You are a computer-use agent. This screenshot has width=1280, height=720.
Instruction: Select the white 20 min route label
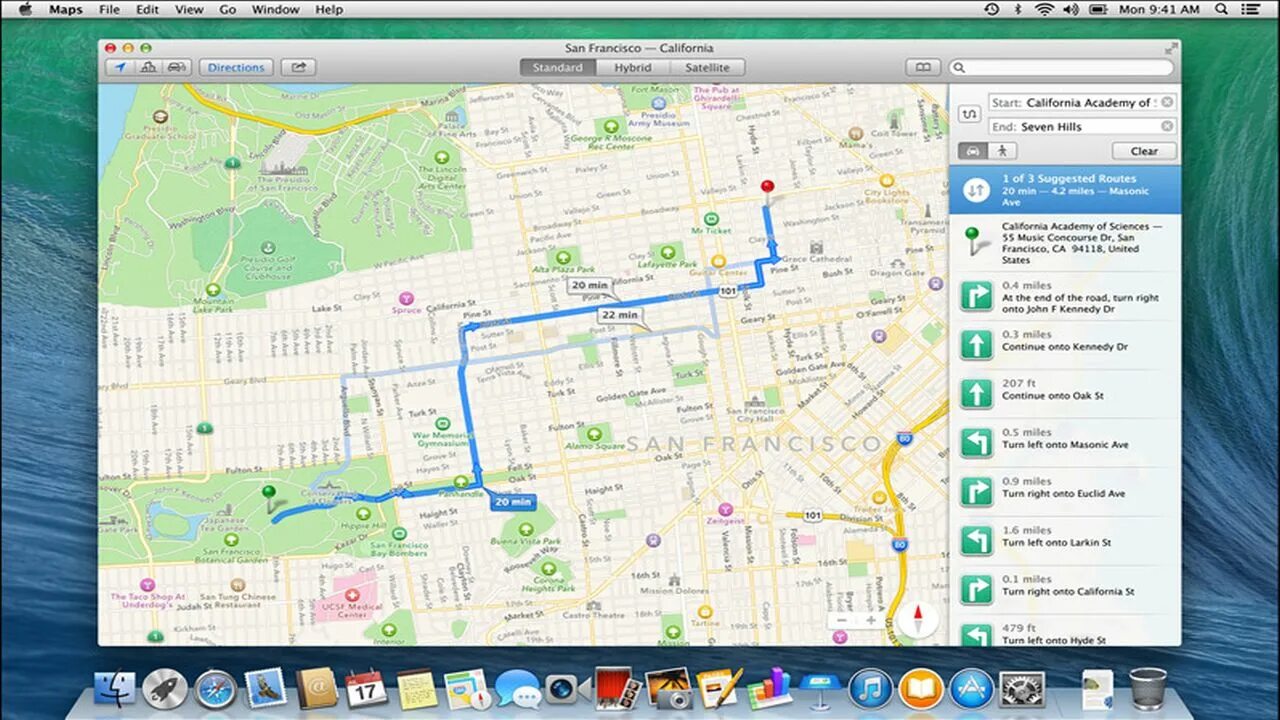click(x=589, y=285)
